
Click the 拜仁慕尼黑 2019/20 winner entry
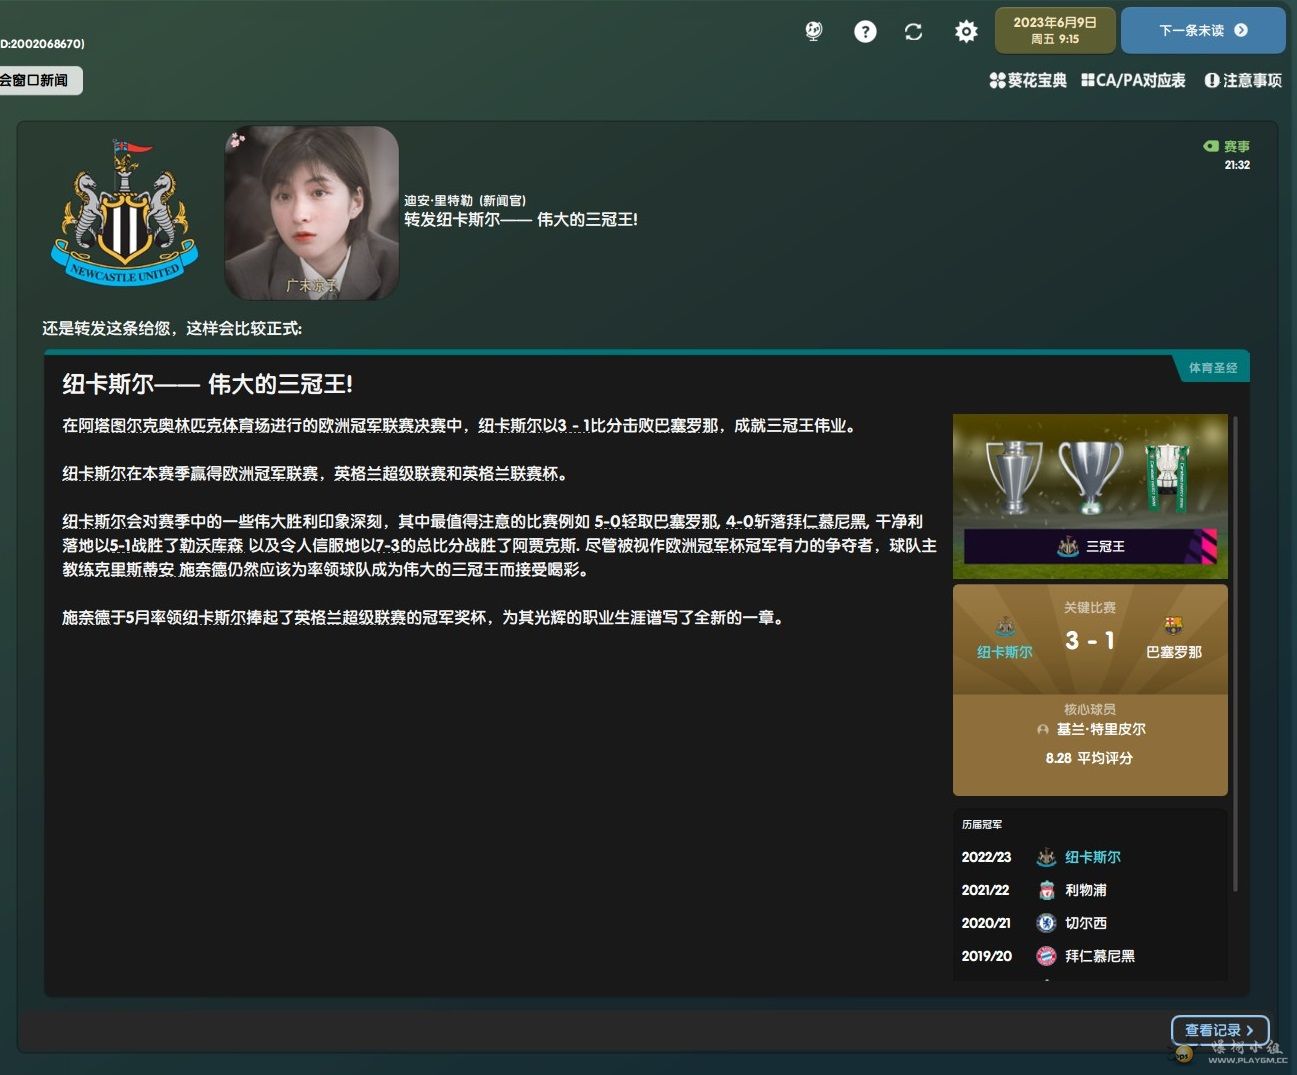[1100, 956]
